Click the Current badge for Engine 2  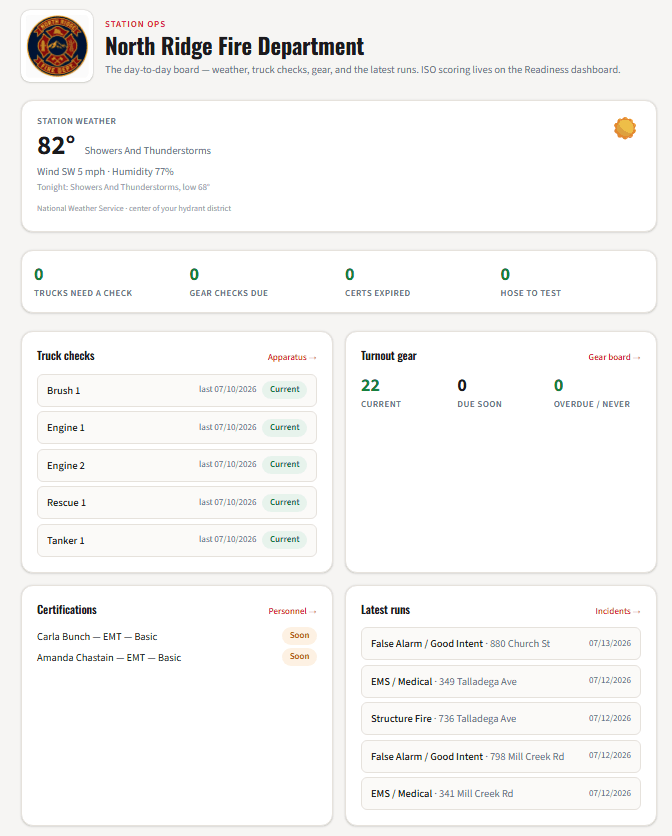284,464
